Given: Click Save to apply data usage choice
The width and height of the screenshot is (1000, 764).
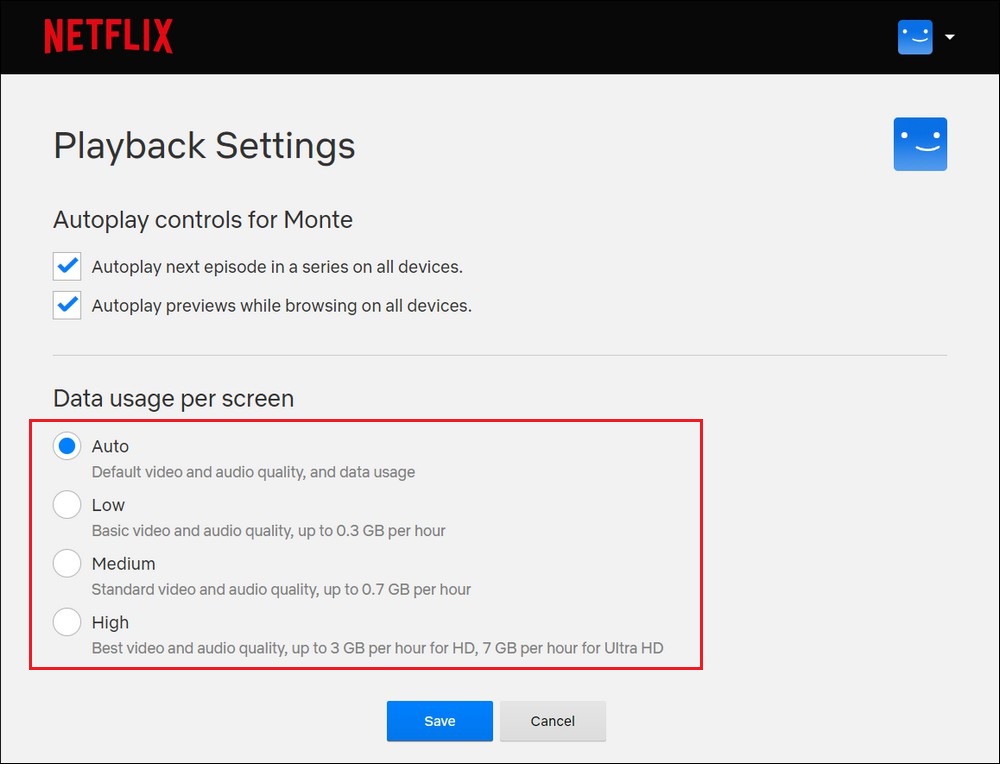Looking at the screenshot, I should pos(439,720).
